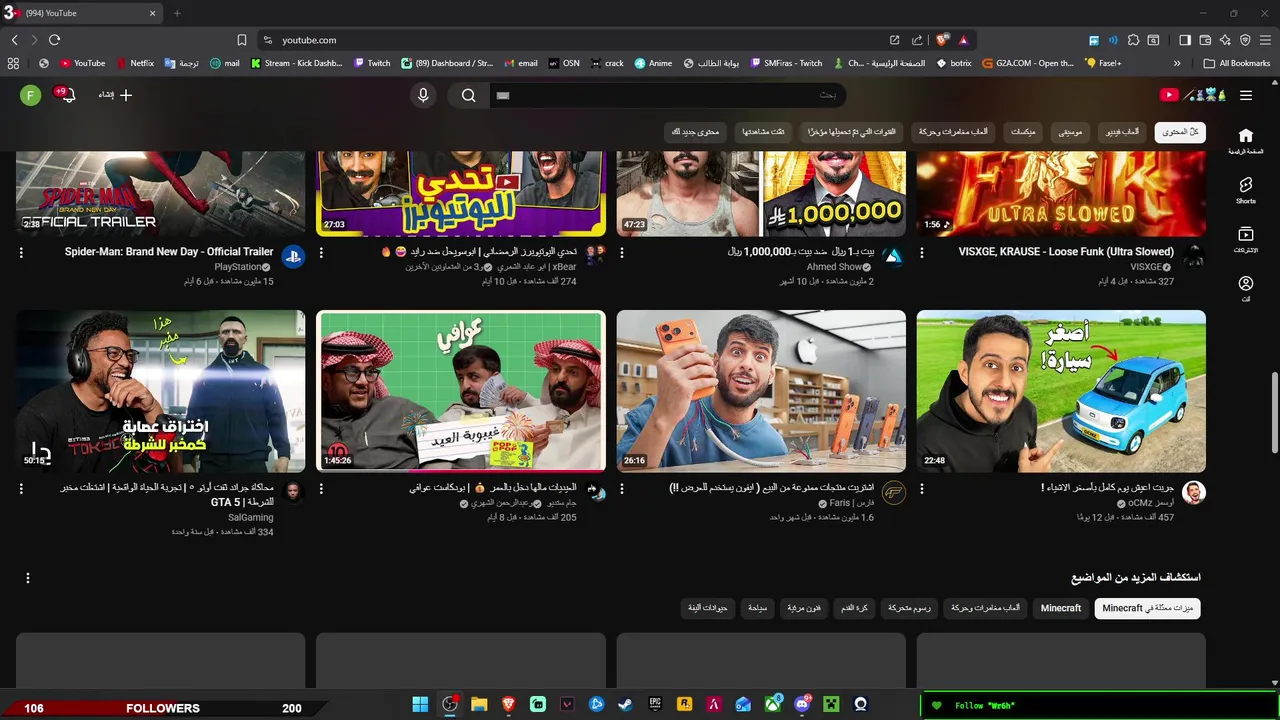Toggle the browser sidebar panel icon

click(1185, 40)
